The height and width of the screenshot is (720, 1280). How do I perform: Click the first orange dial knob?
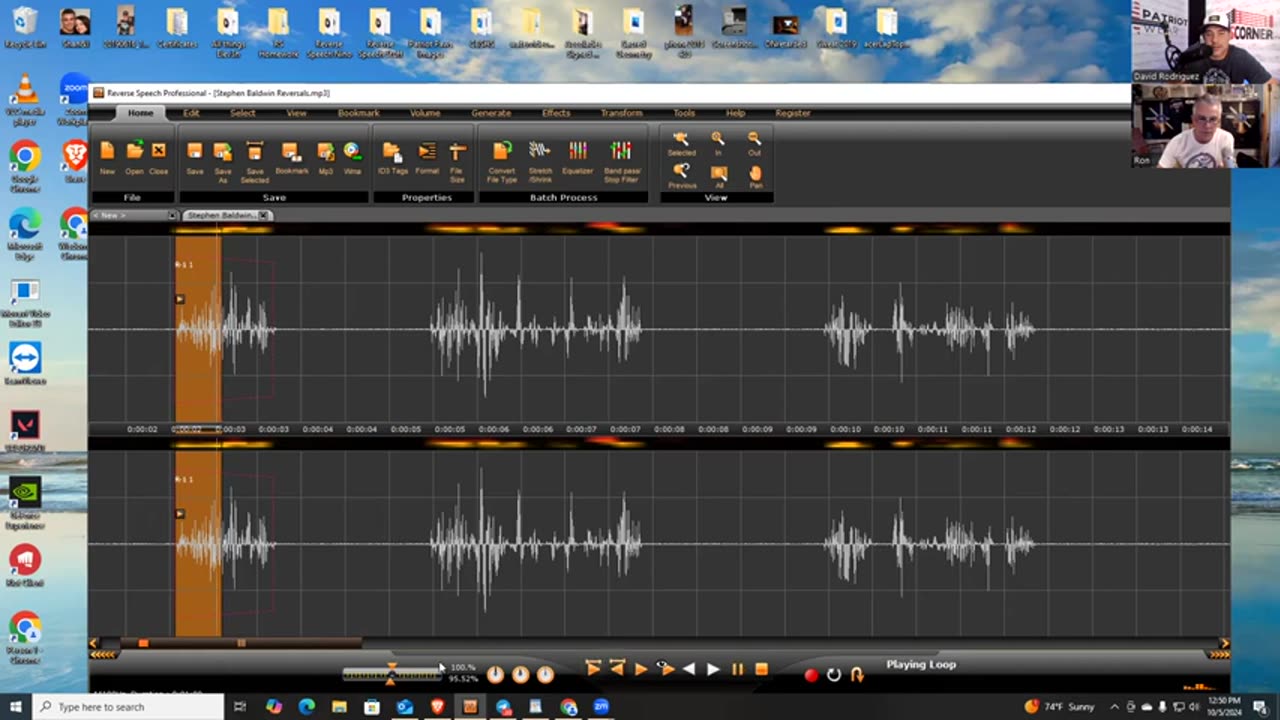[x=496, y=675]
